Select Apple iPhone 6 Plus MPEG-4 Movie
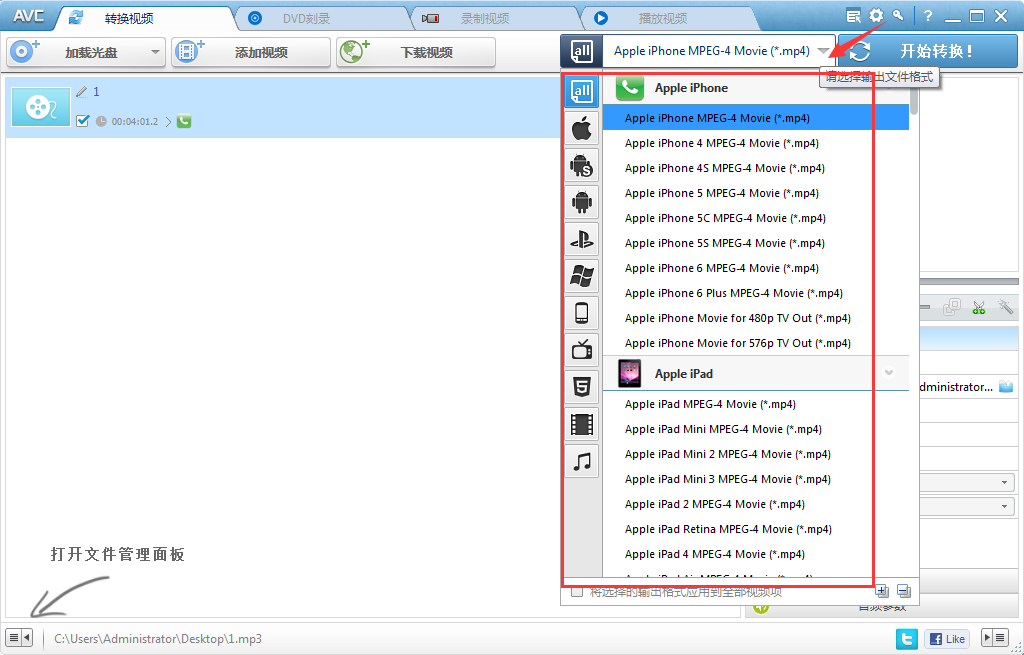The height and width of the screenshot is (655, 1024). pyautogui.click(x=756, y=293)
